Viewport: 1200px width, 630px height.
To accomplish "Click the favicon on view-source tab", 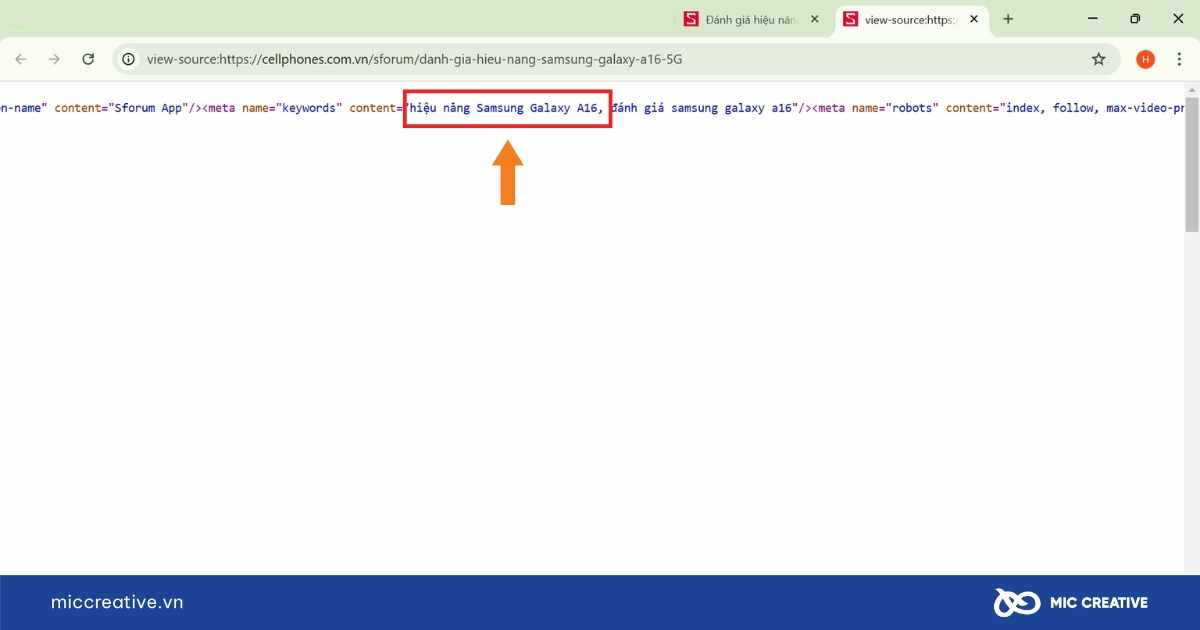I will pos(850,19).
